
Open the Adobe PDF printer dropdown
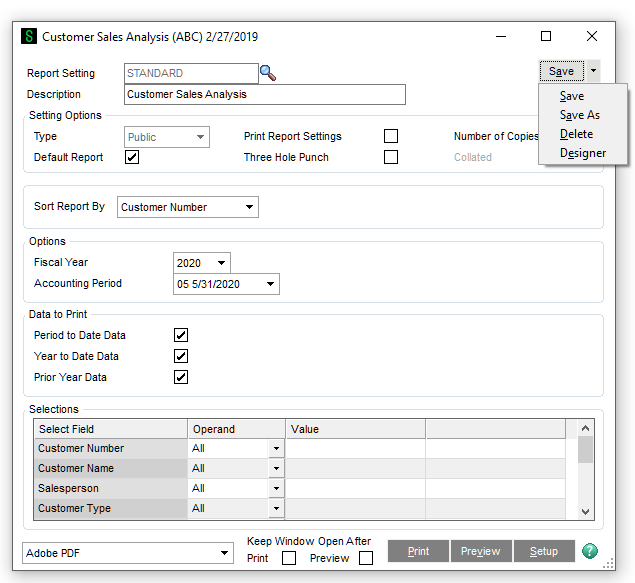(127, 552)
